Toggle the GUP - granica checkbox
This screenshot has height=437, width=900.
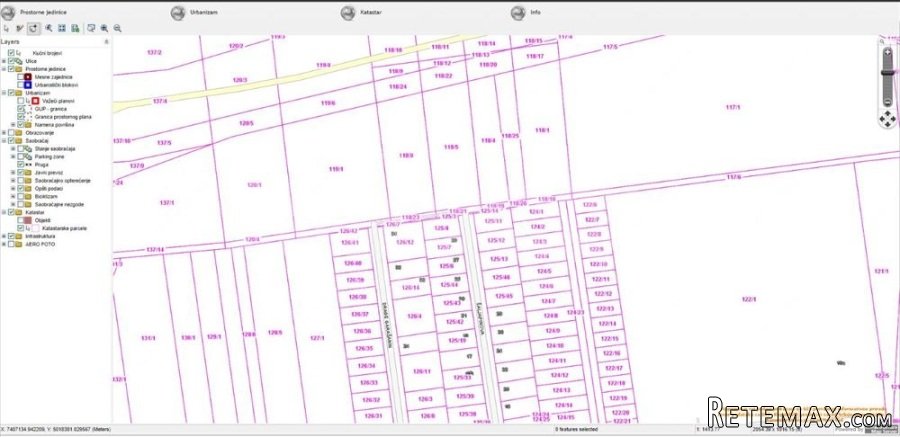click(x=21, y=109)
